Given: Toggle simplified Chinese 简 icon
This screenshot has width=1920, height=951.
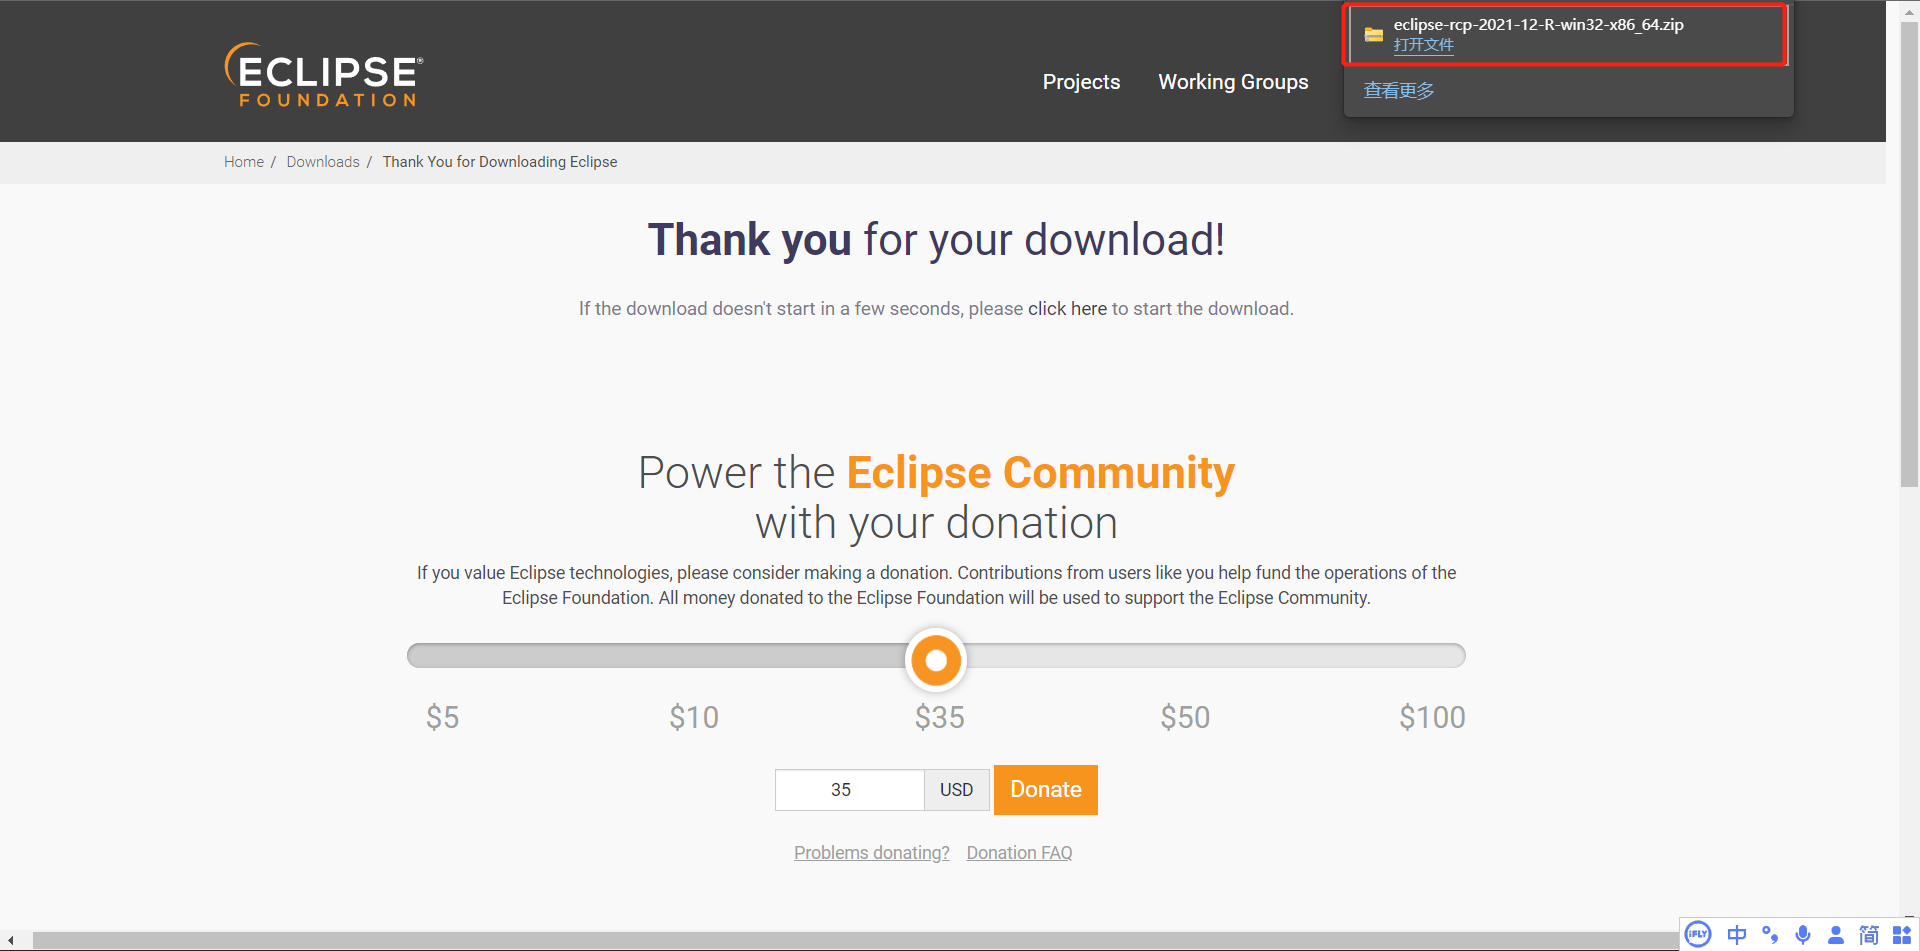Looking at the screenshot, I should [x=1868, y=934].
